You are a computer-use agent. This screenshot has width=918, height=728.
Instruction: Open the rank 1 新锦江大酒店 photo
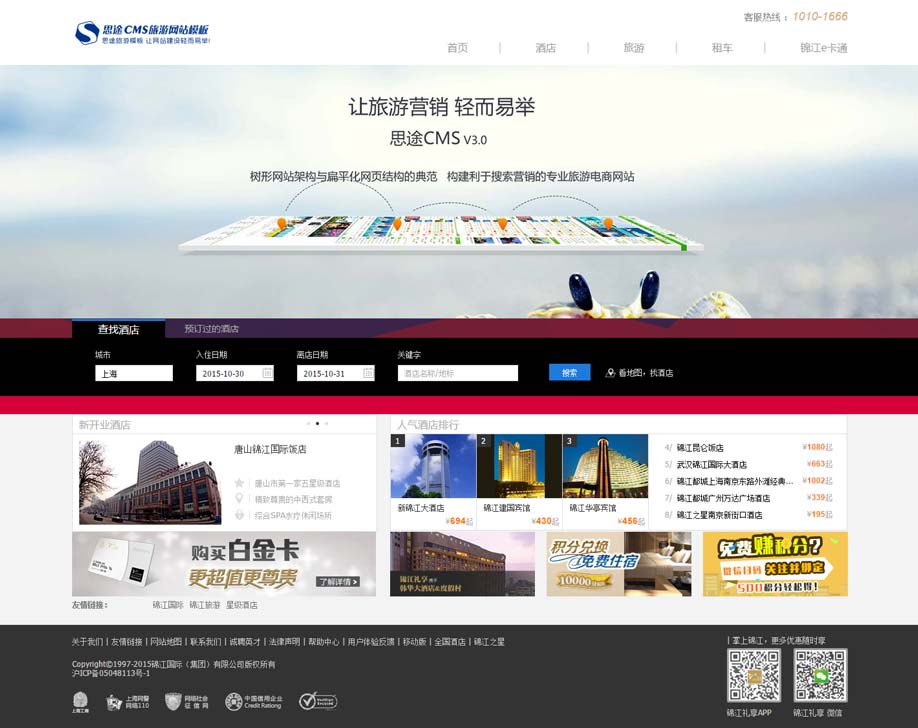pyautogui.click(x=433, y=466)
